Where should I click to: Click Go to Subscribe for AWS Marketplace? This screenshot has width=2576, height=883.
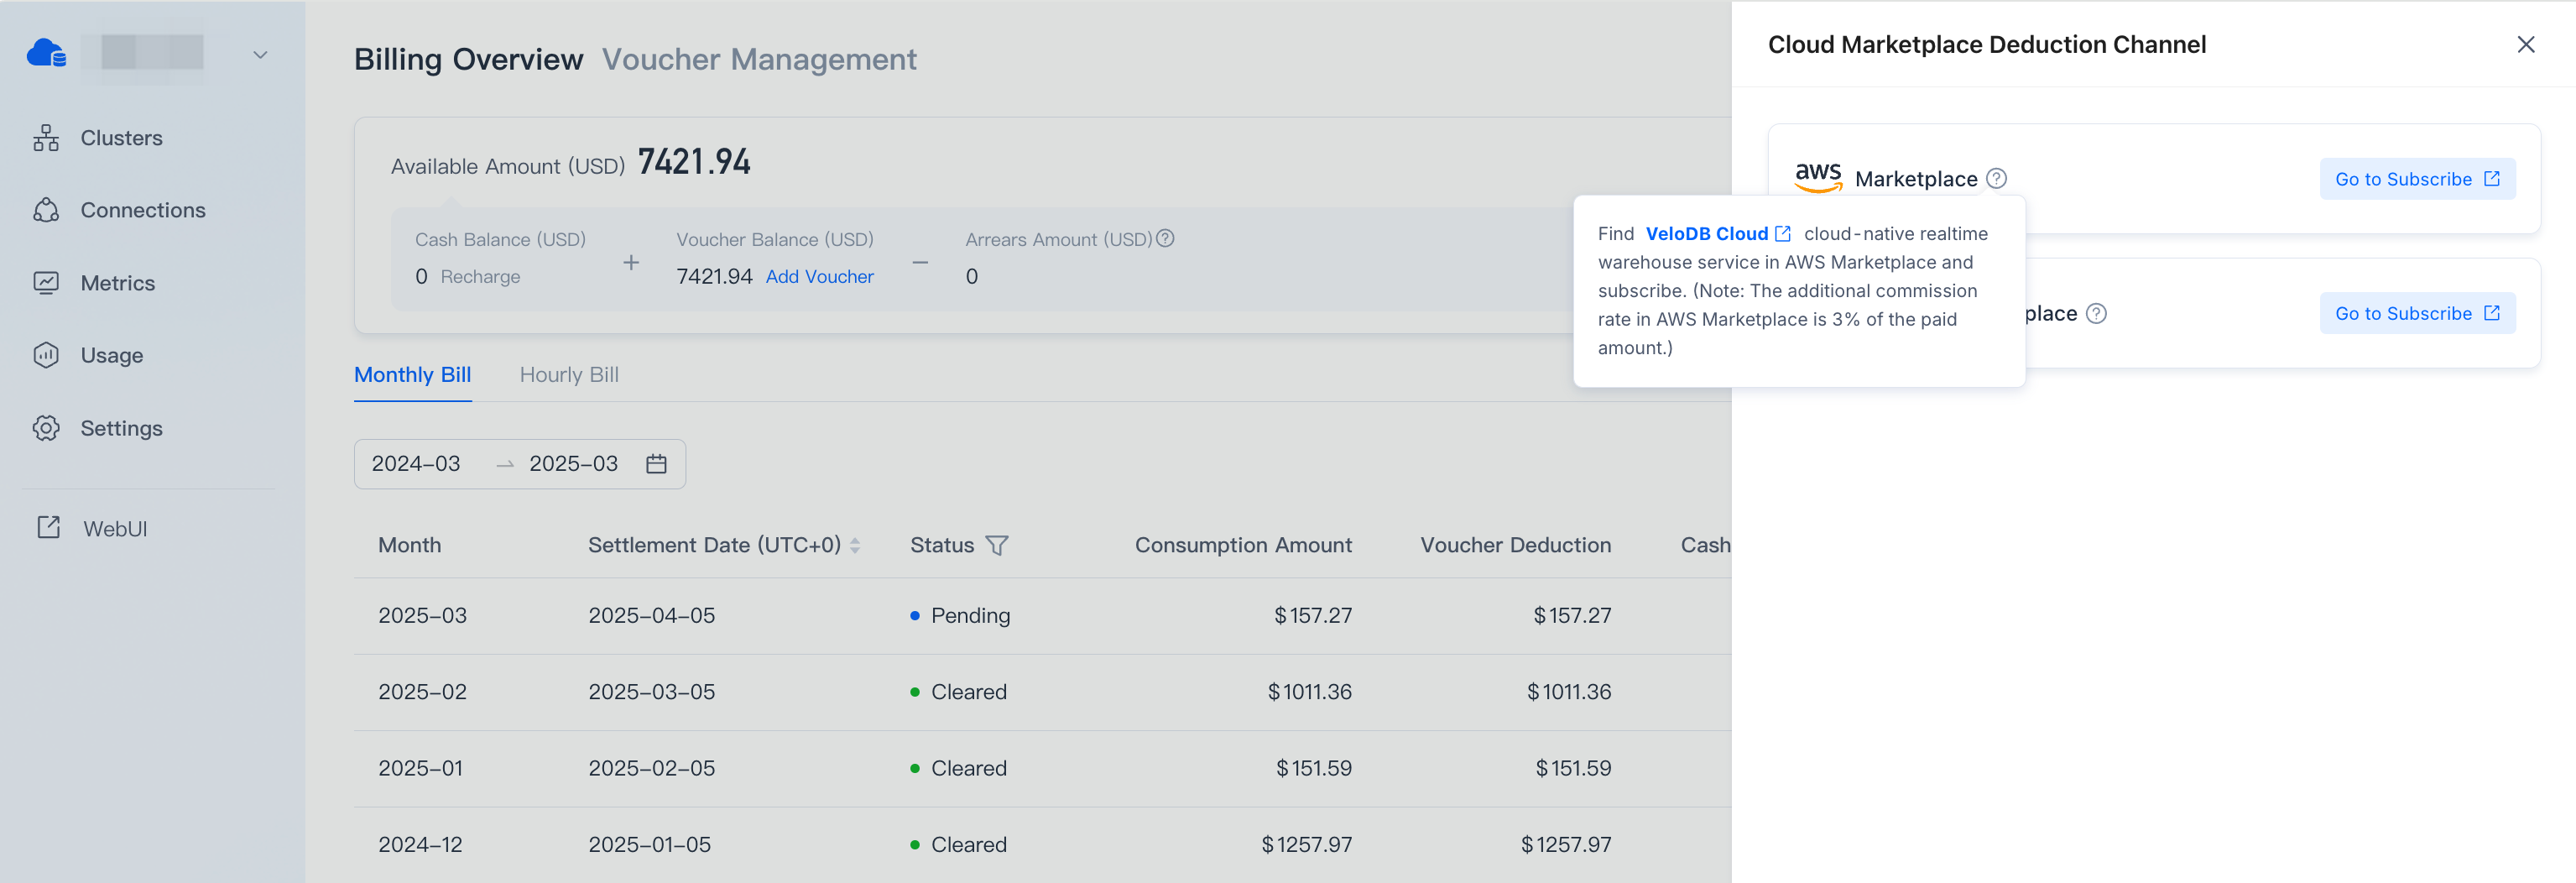(2416, 179)
